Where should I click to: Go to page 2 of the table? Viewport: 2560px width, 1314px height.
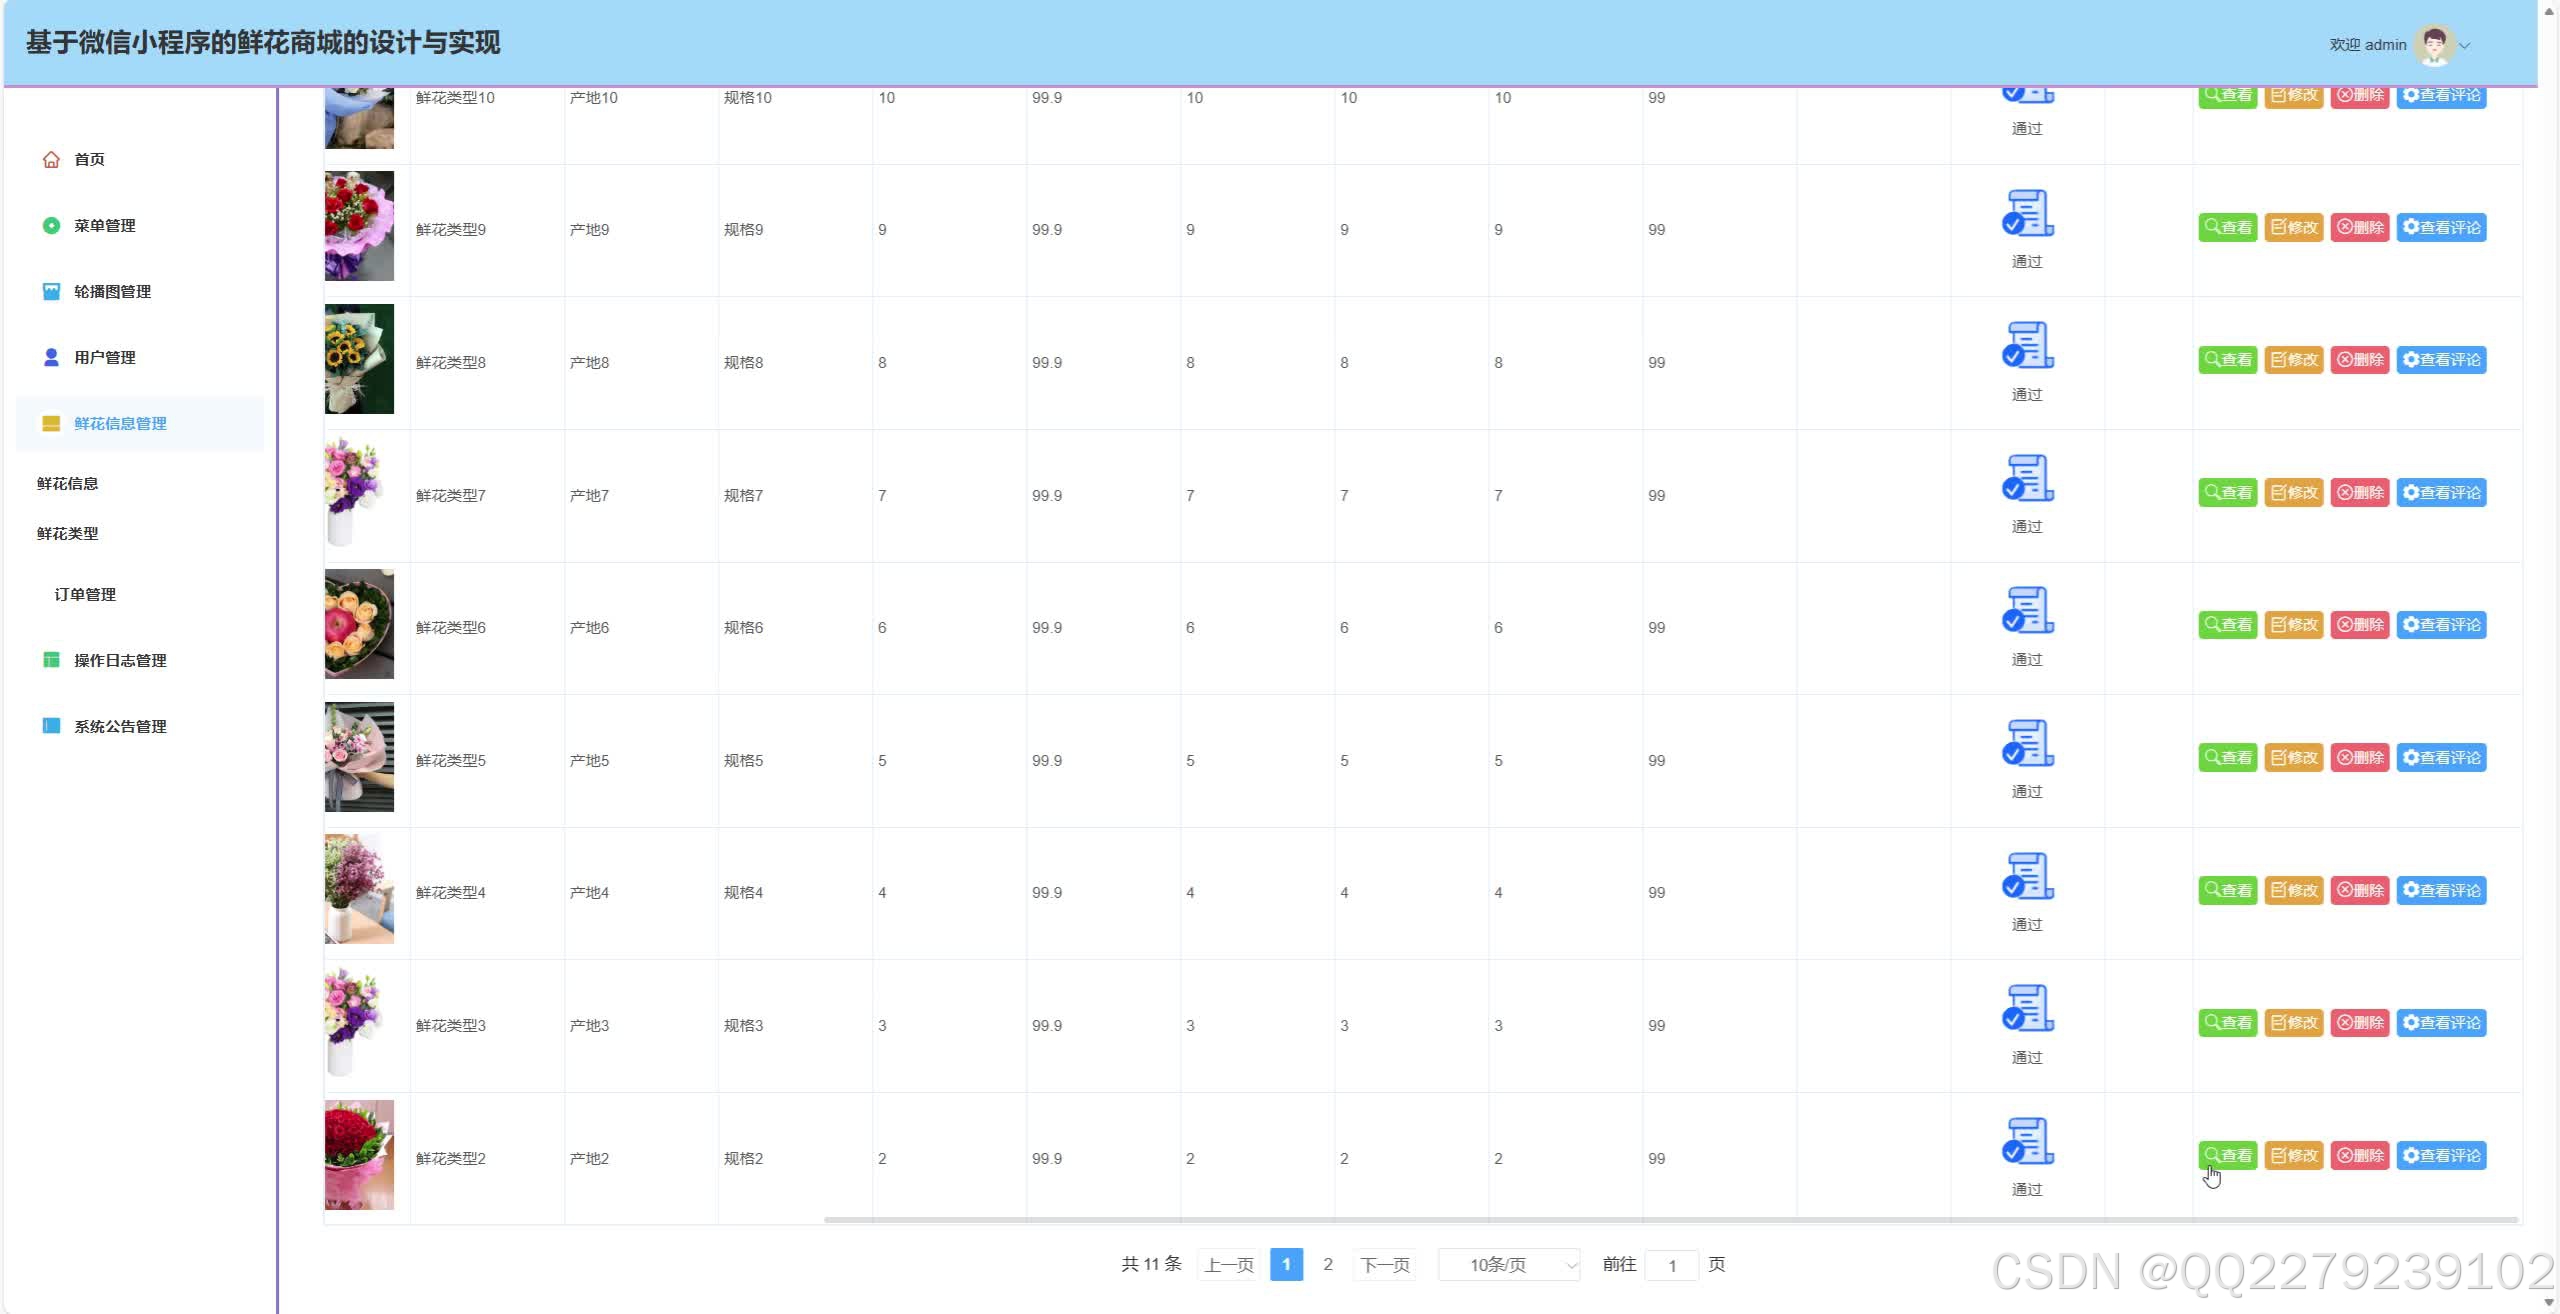coord(1327,1265)
